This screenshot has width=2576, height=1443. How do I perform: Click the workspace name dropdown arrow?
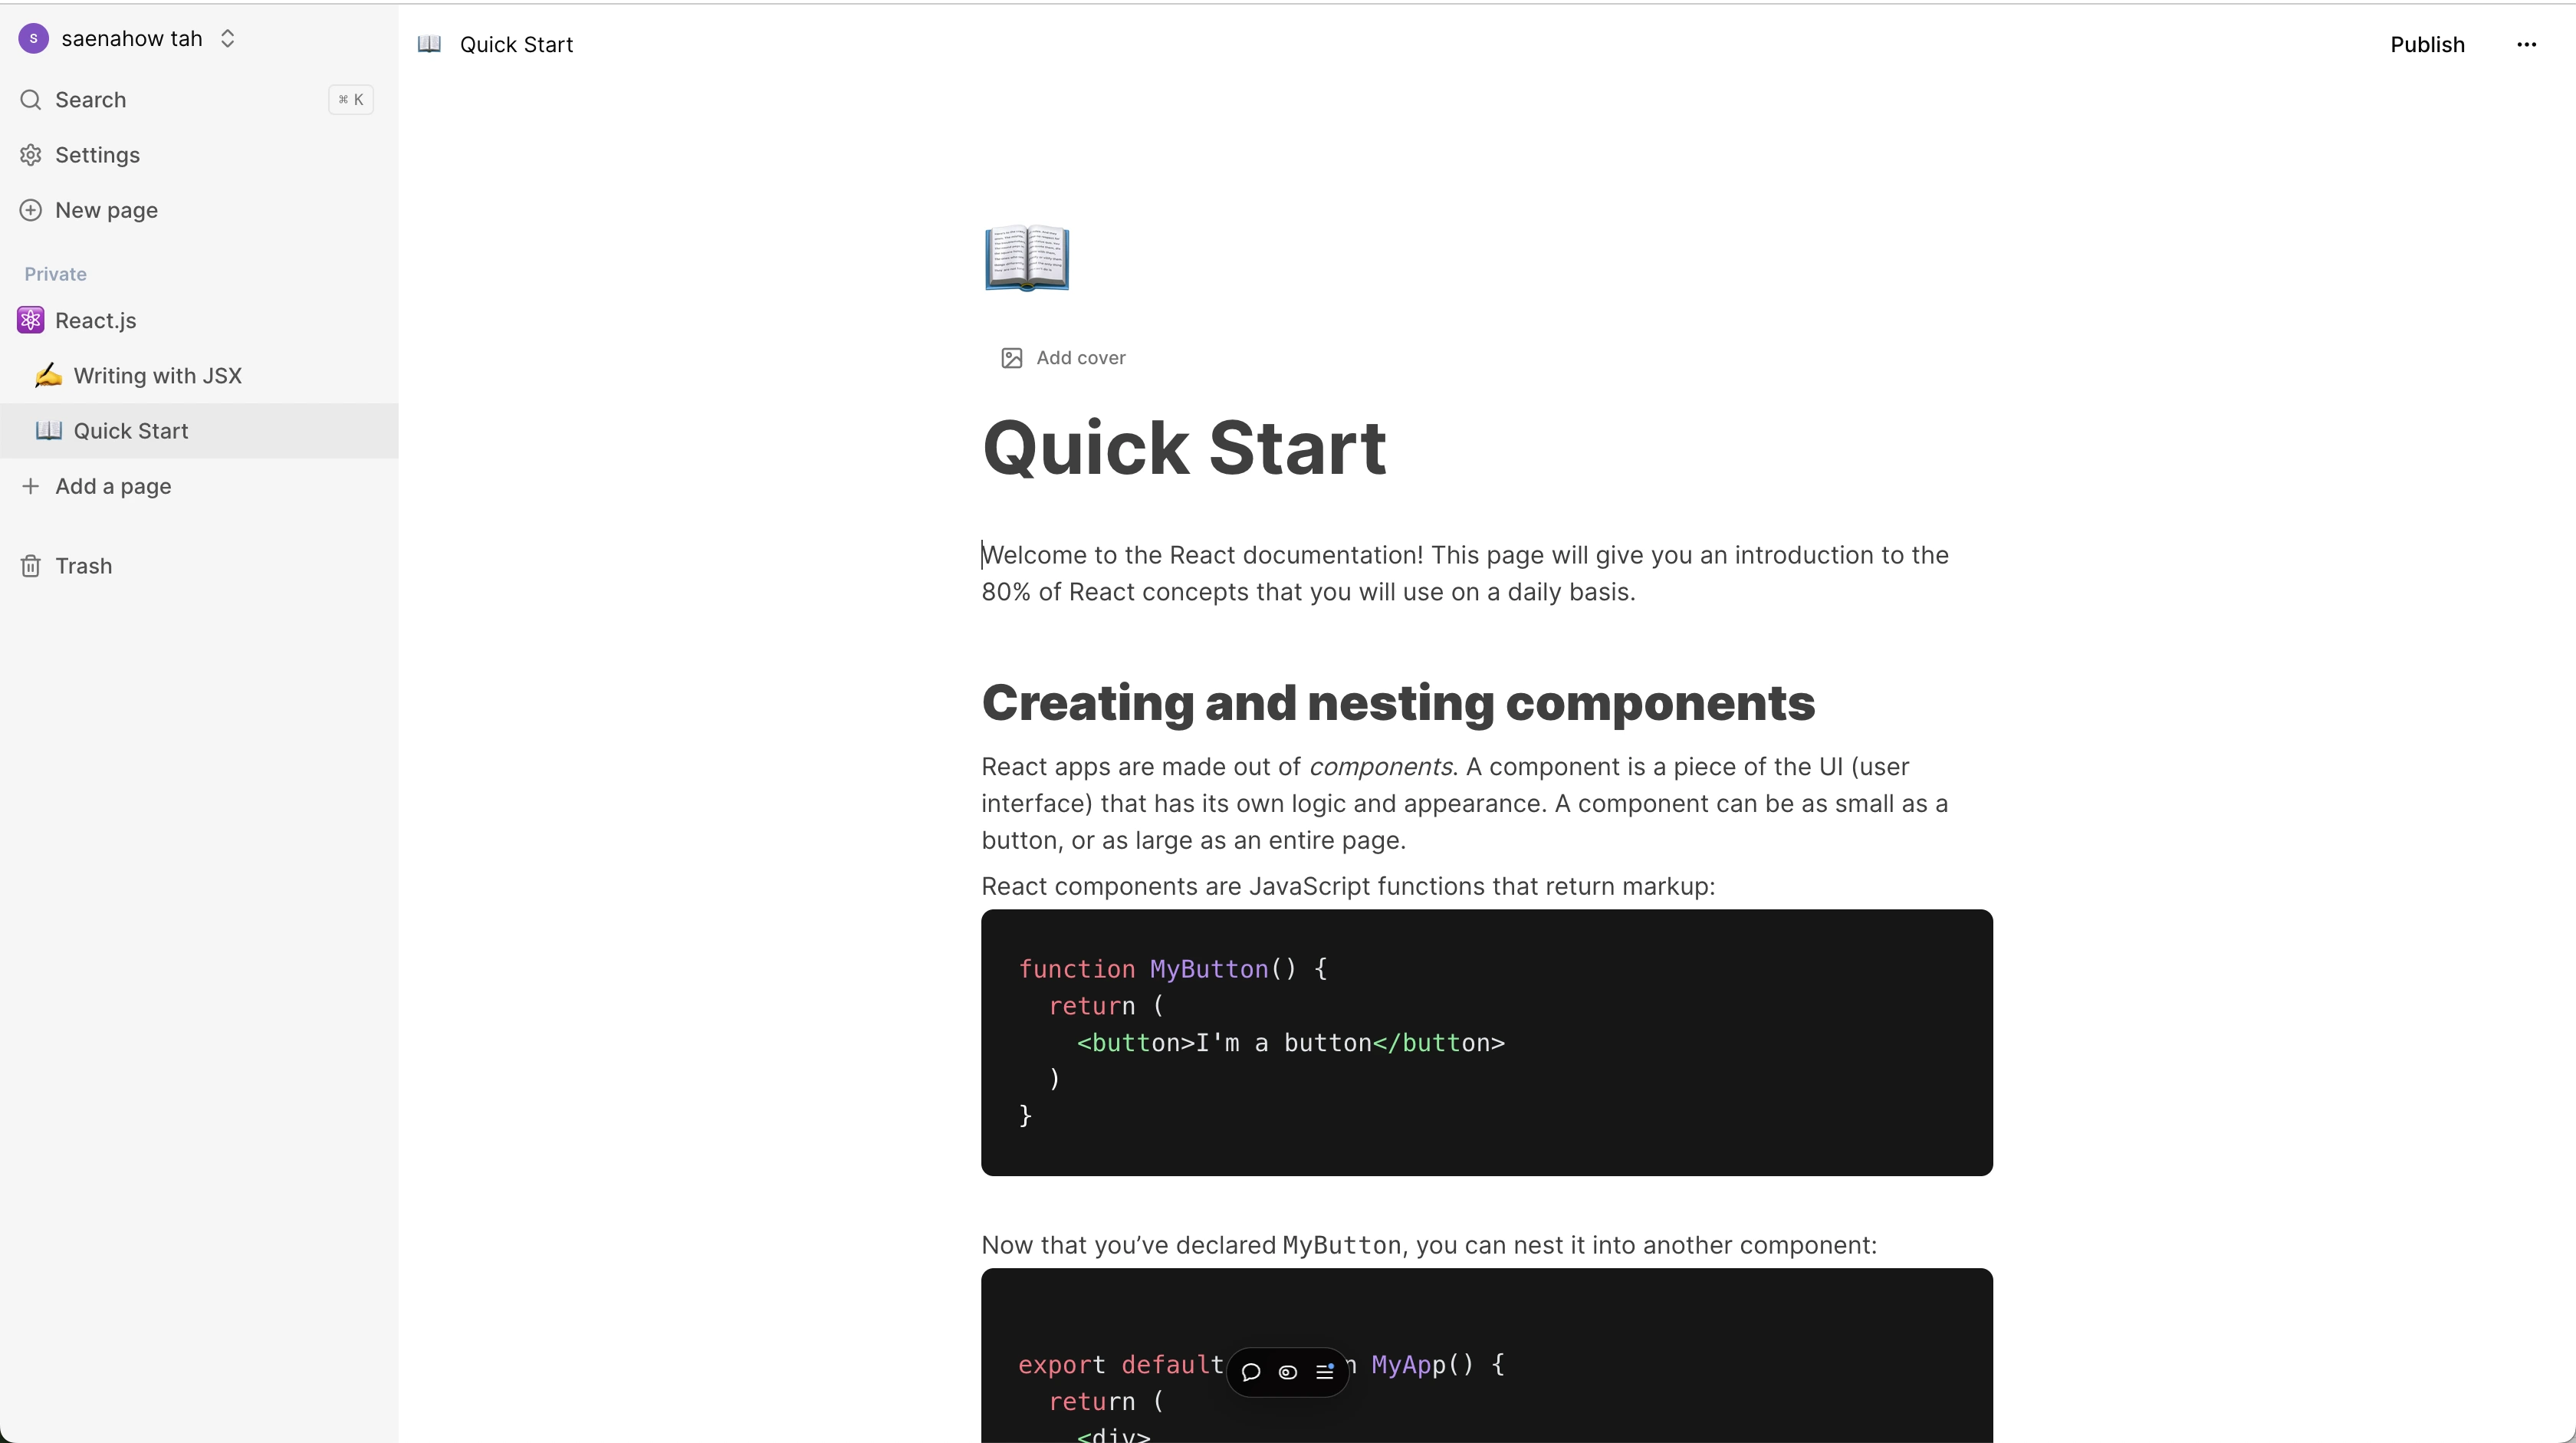(226, 37)
